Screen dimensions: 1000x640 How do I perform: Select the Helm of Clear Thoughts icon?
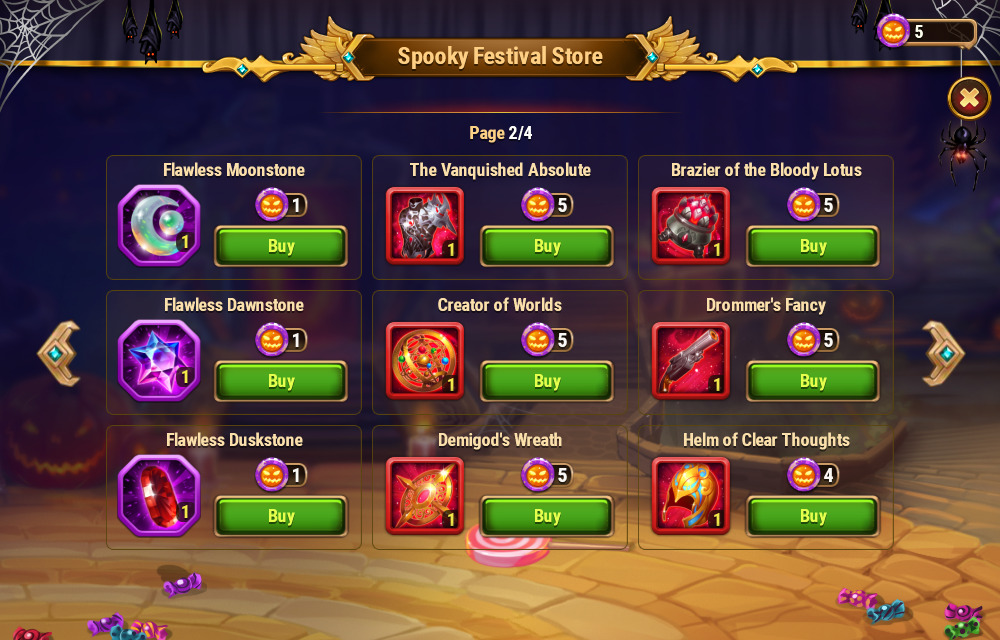691,496
